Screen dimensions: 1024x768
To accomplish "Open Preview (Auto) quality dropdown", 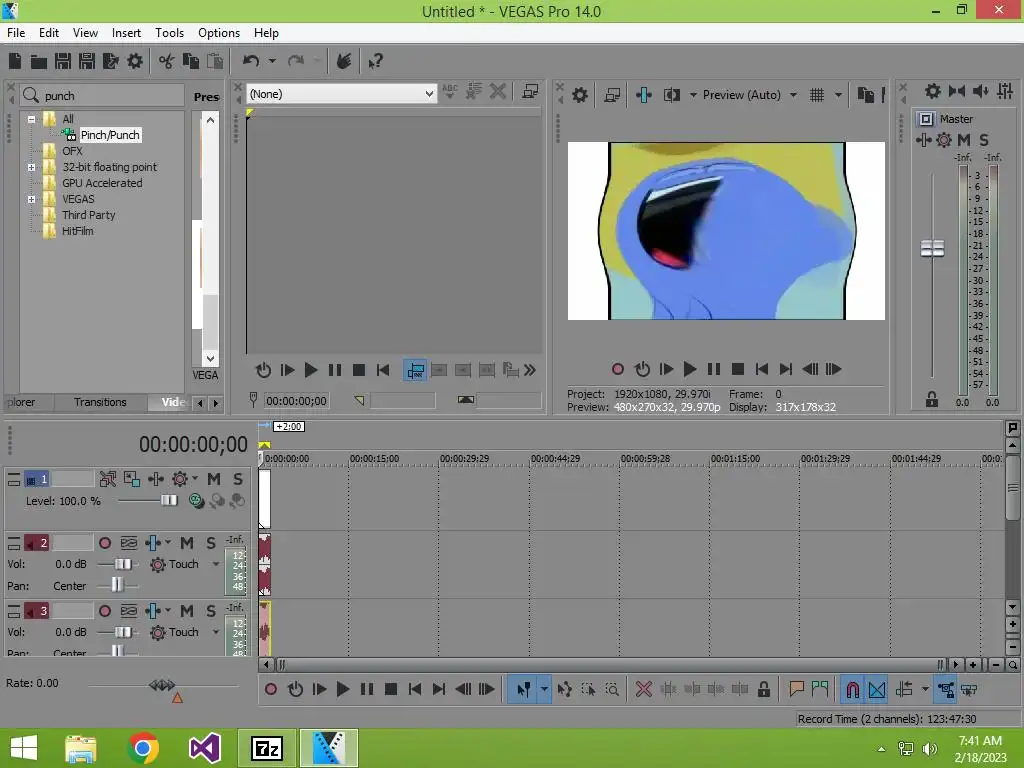I will click(793, 95).
